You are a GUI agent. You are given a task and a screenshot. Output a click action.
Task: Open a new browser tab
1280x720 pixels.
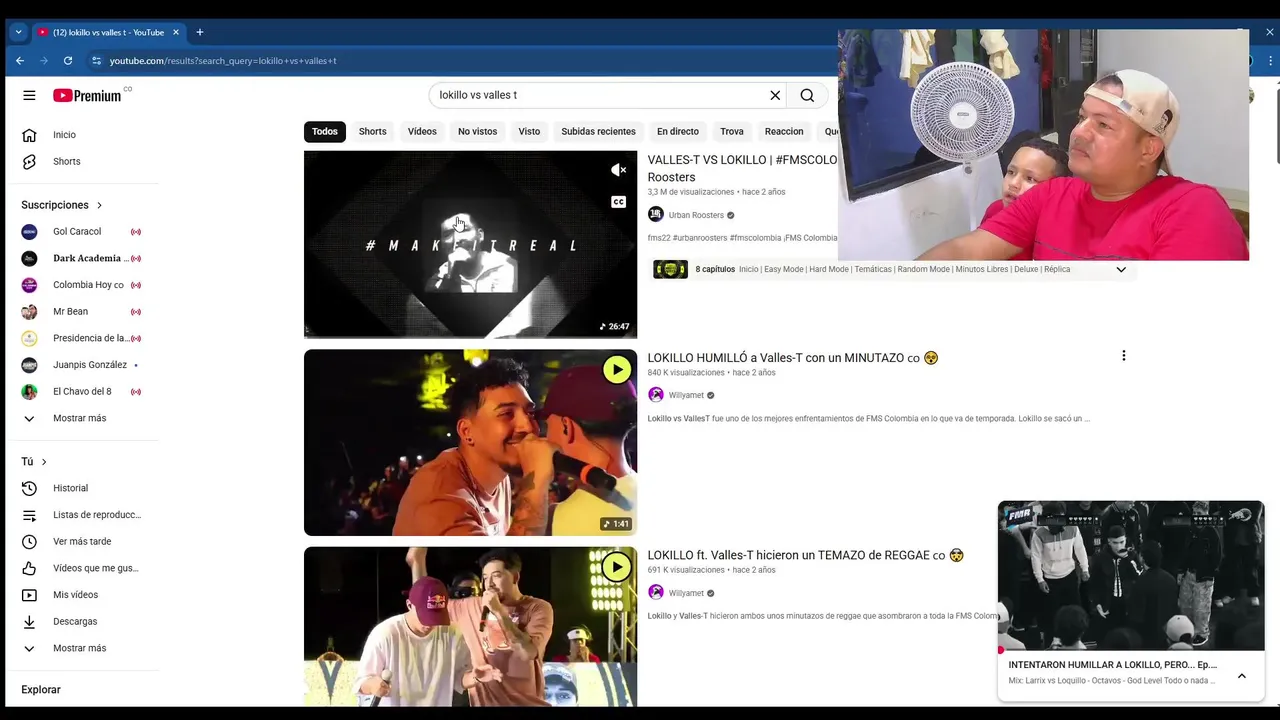(x=199, y=32)
